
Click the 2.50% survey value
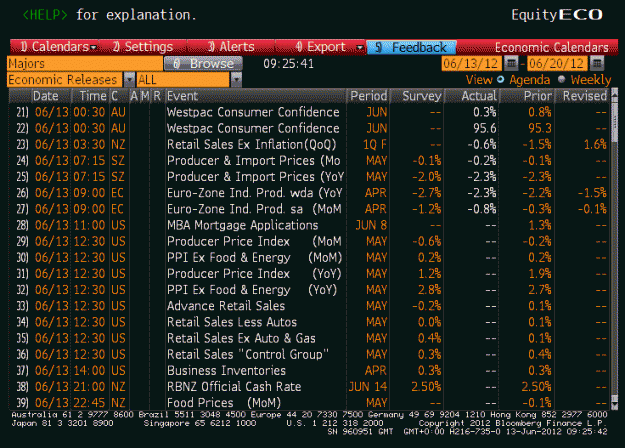pyautogui.click(x=426, y=387)
